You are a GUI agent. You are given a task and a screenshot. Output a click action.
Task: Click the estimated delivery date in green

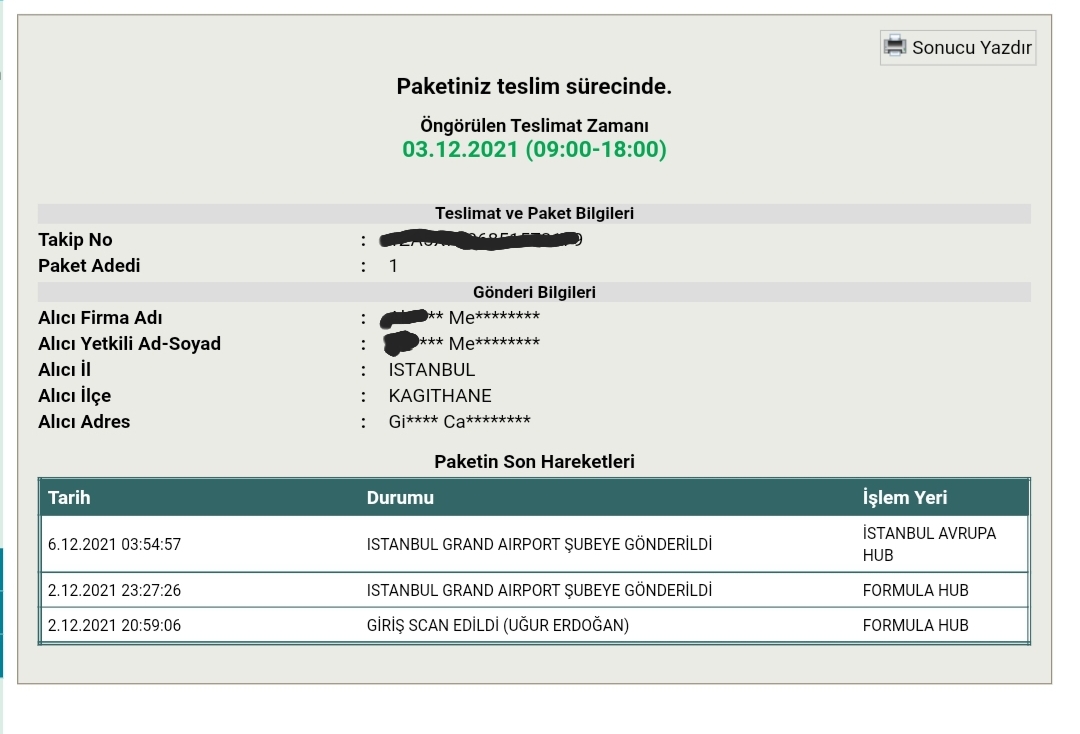coord(534,149)
